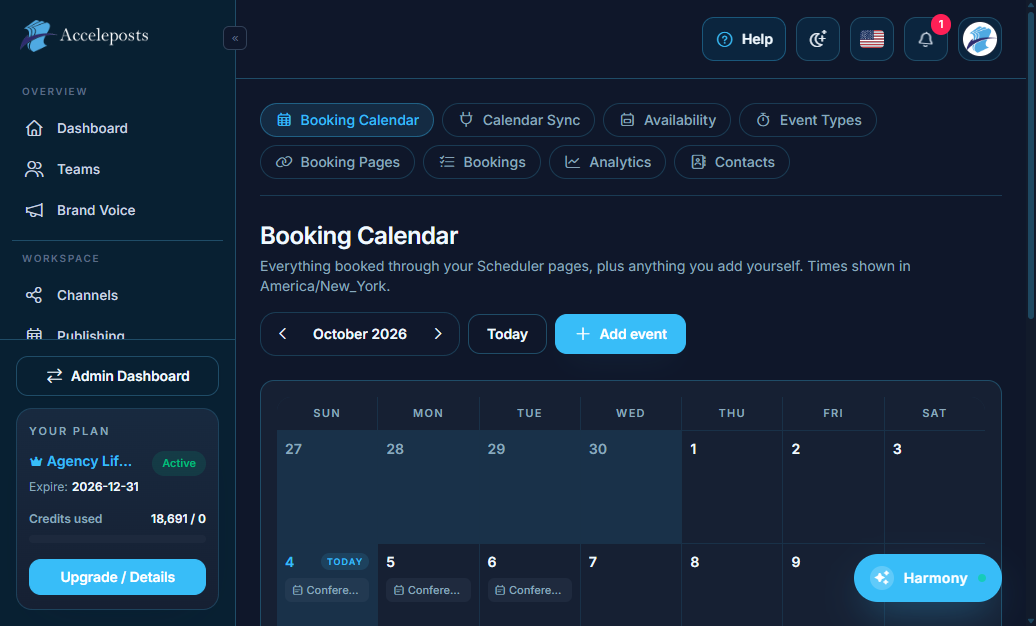The height and width of the screenshot is (626, 1036).
Task: Select the Booking Calendar tab
Action: tap(347, 120)
